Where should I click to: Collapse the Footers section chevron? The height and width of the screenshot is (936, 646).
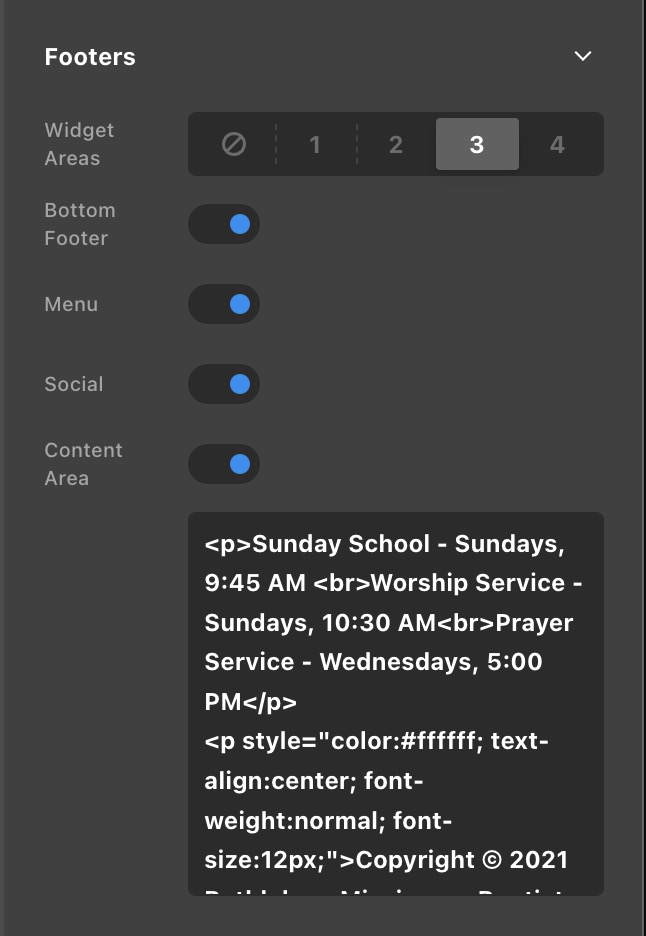583,57
